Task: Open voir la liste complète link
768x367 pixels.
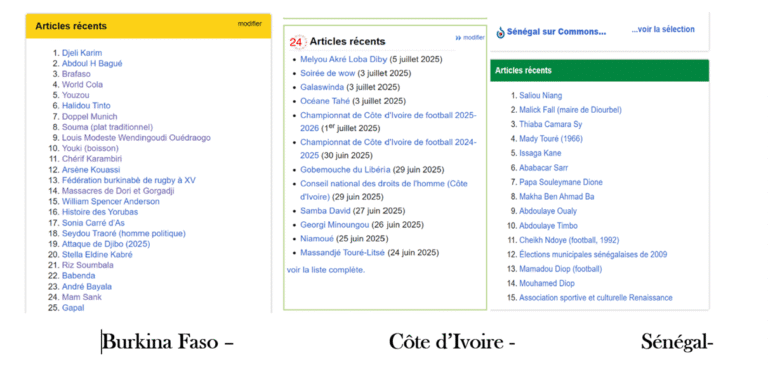Action: coord(326,269)
